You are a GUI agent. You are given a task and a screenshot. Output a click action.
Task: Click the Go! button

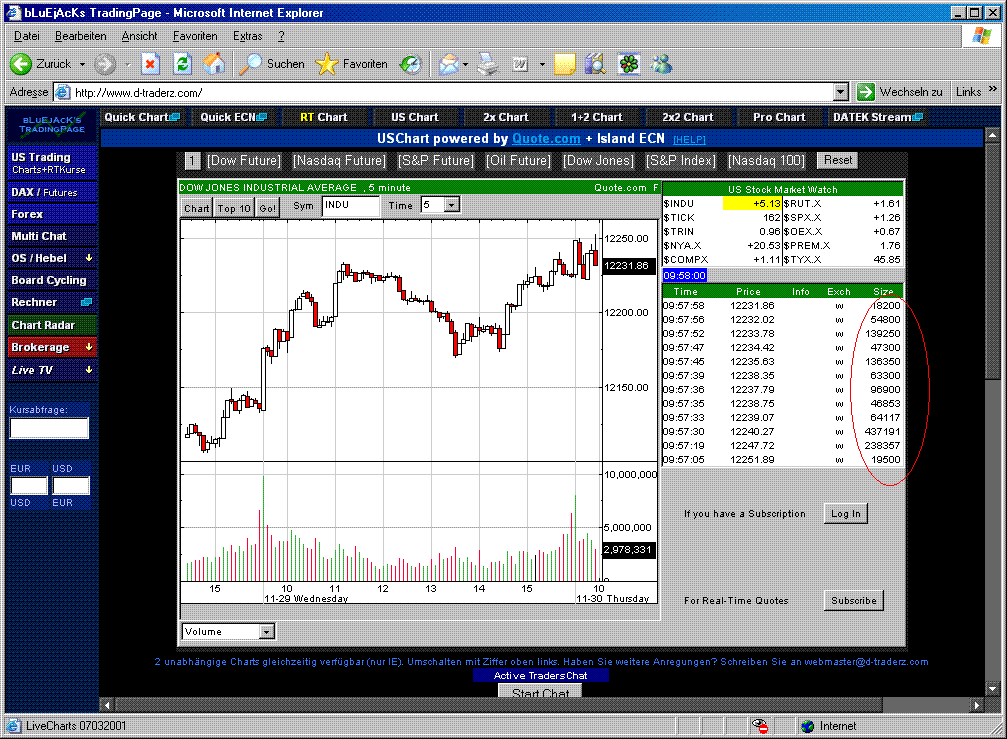(268, 208)
